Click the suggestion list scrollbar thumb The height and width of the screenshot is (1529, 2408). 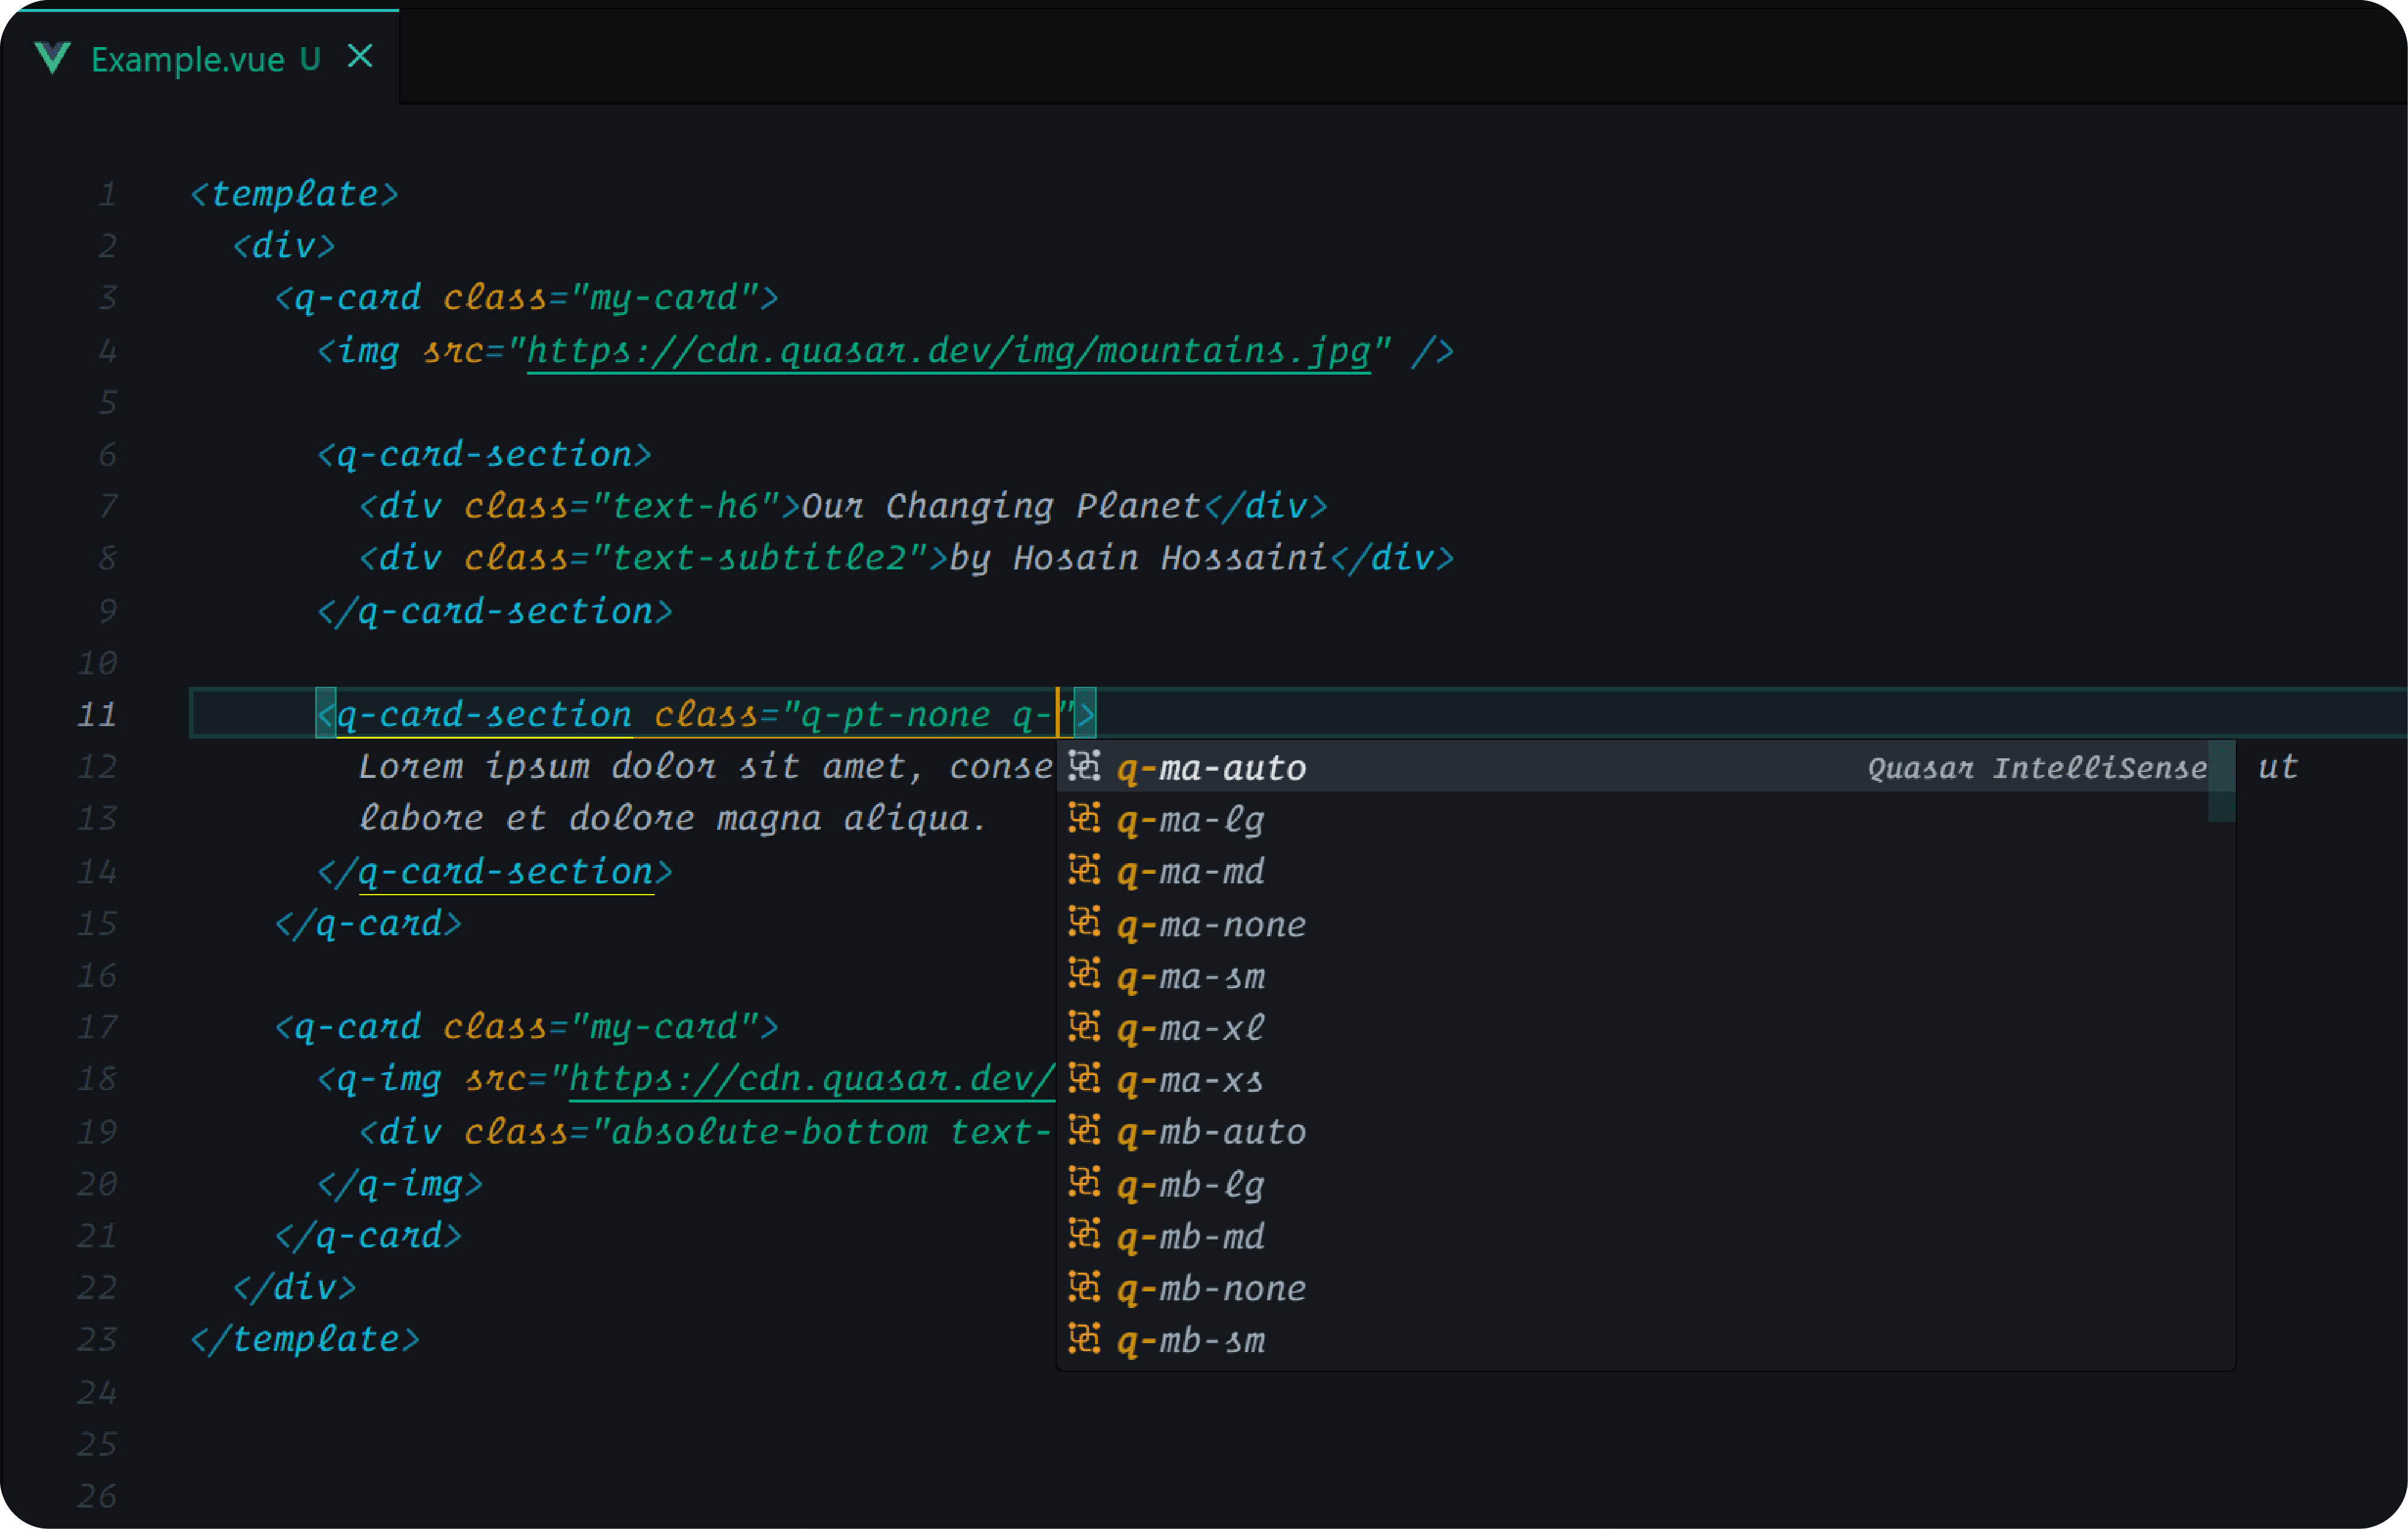point(2221,781)
